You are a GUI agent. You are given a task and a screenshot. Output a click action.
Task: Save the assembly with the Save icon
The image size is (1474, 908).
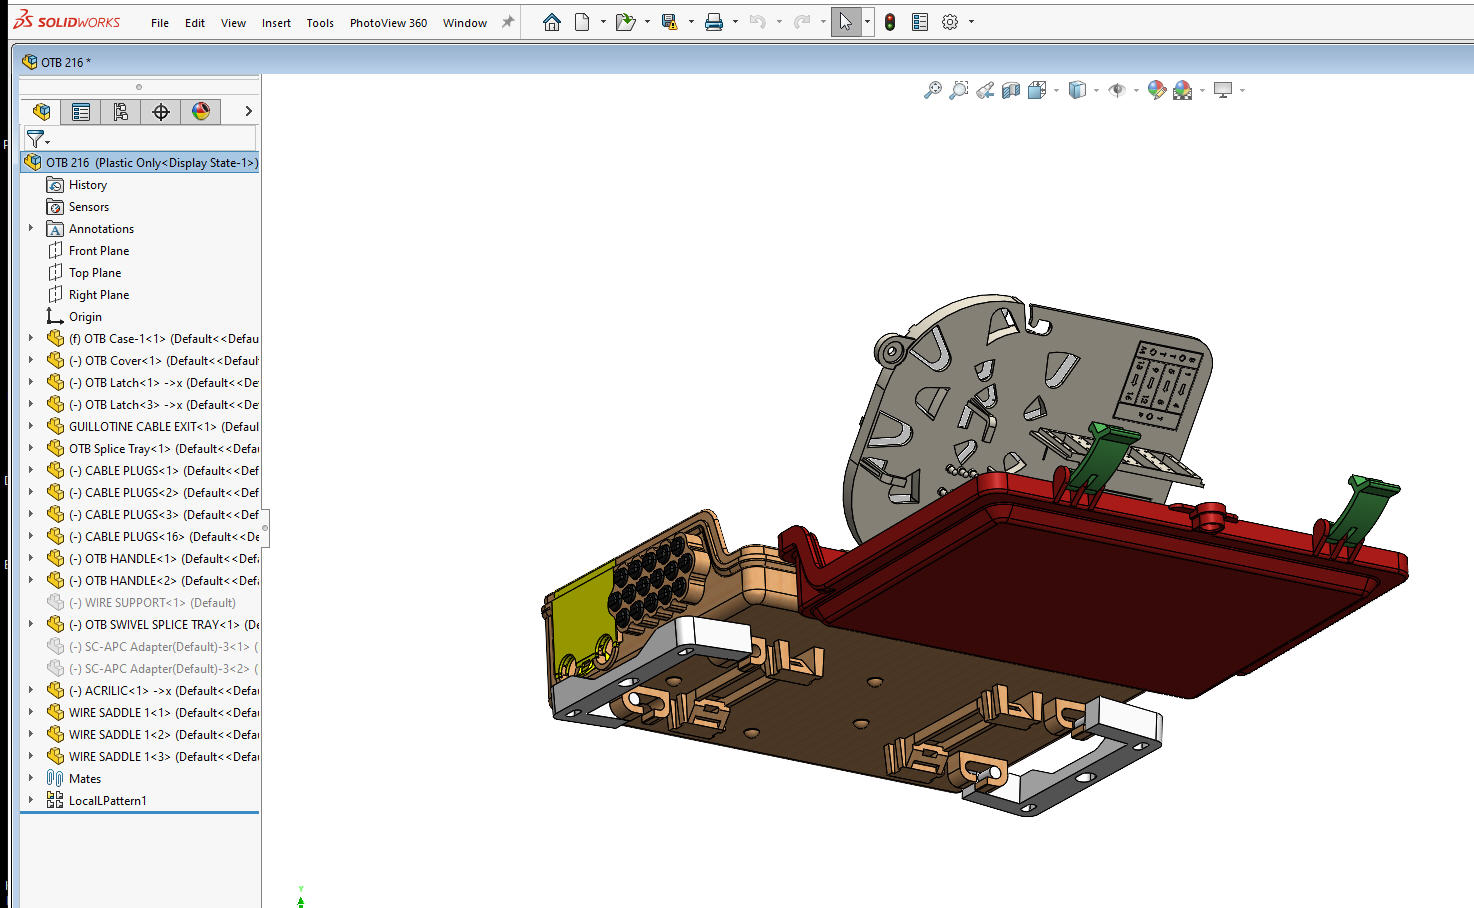[x=669, y=22]
